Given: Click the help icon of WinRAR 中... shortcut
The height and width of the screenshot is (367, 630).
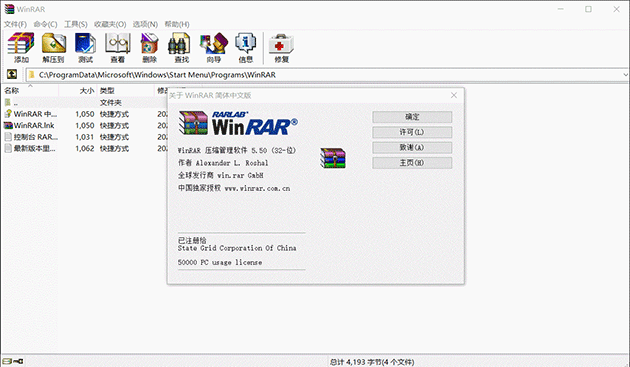Looking at the screenshot, I should [x=8, y=114].
